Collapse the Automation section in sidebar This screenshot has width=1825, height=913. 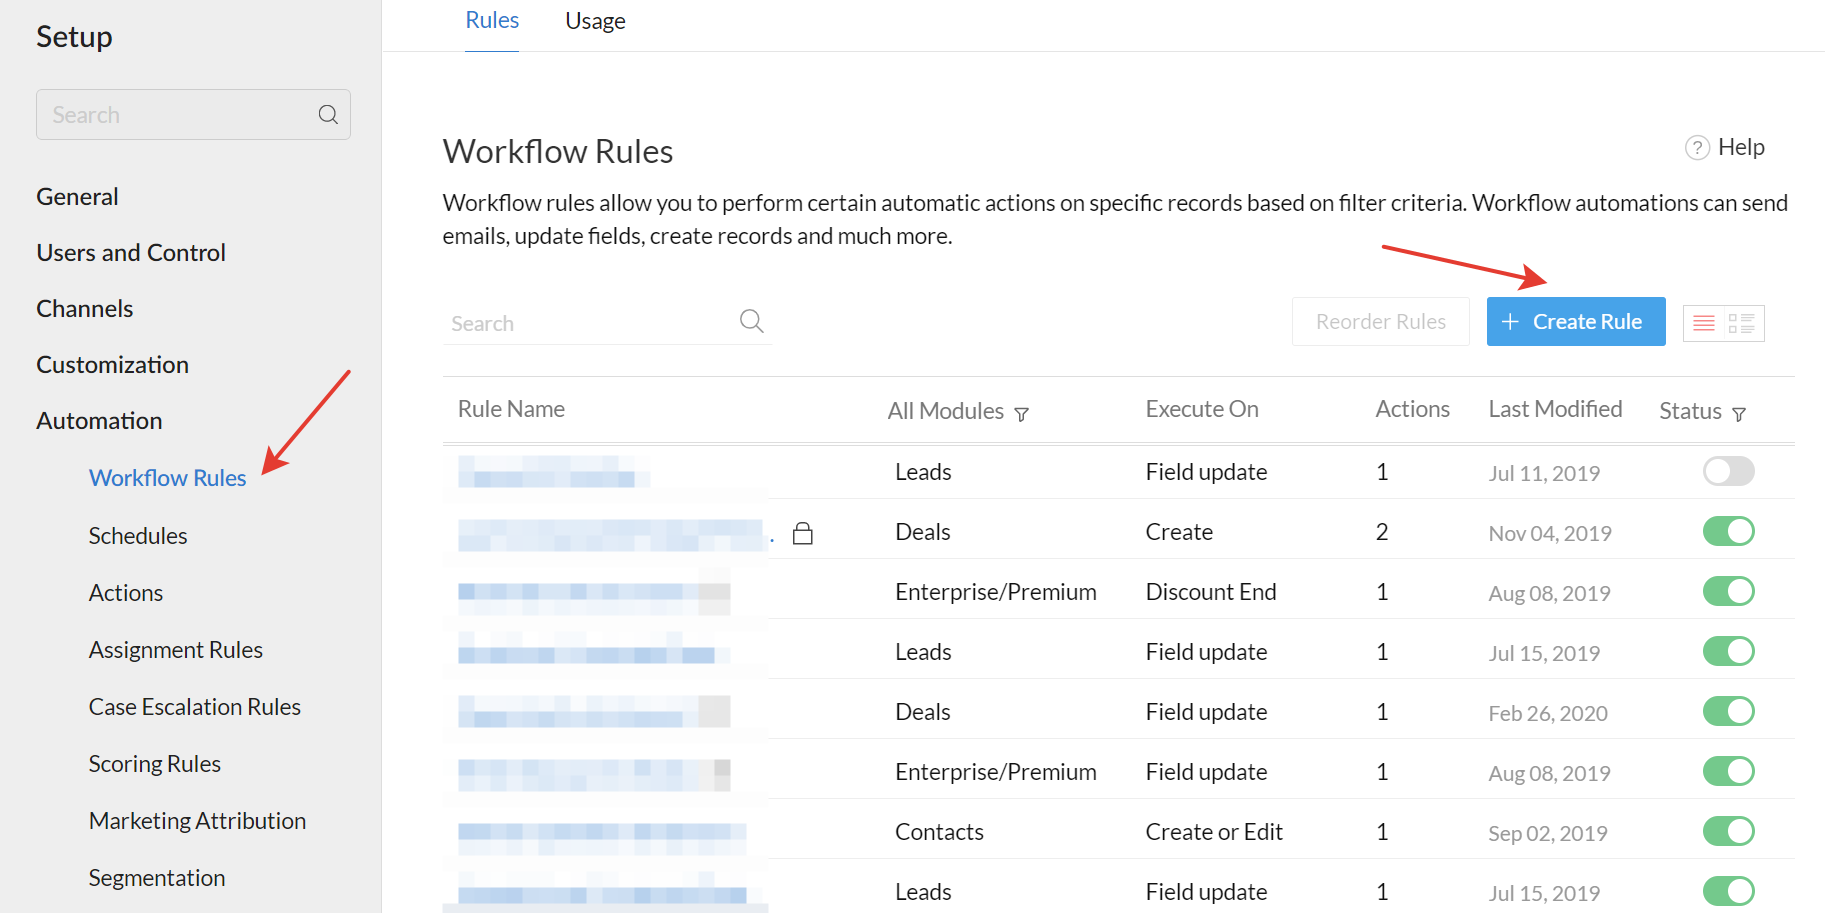coord(99,421)
